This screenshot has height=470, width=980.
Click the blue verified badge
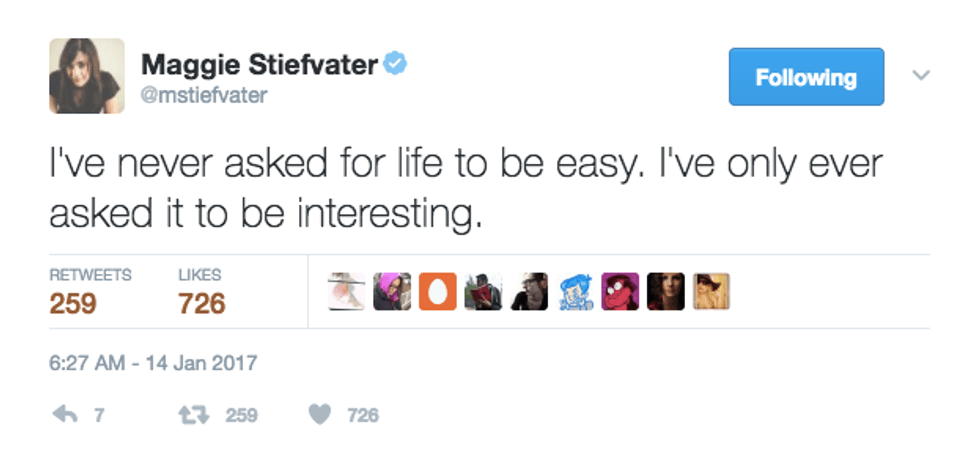click(396, 66)
